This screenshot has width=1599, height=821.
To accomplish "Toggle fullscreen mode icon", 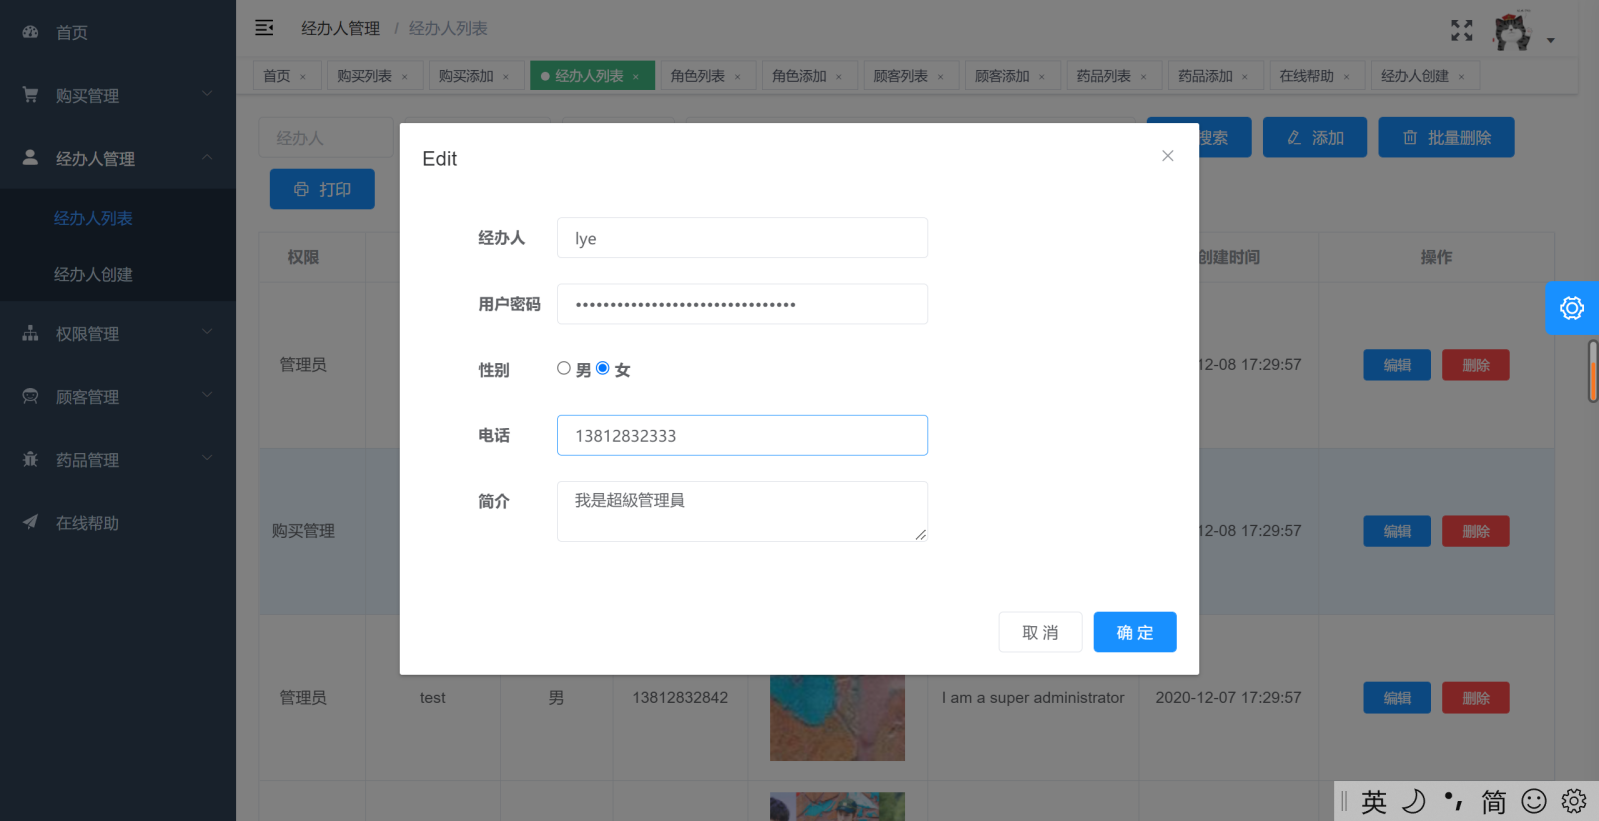I will coord(1462,31).
